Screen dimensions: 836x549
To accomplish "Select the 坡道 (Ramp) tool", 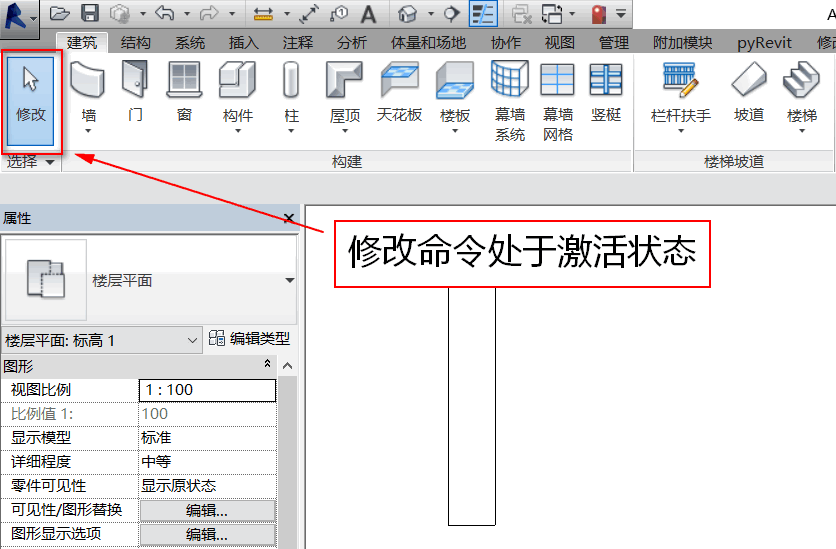I will click(x=749, y=90).
